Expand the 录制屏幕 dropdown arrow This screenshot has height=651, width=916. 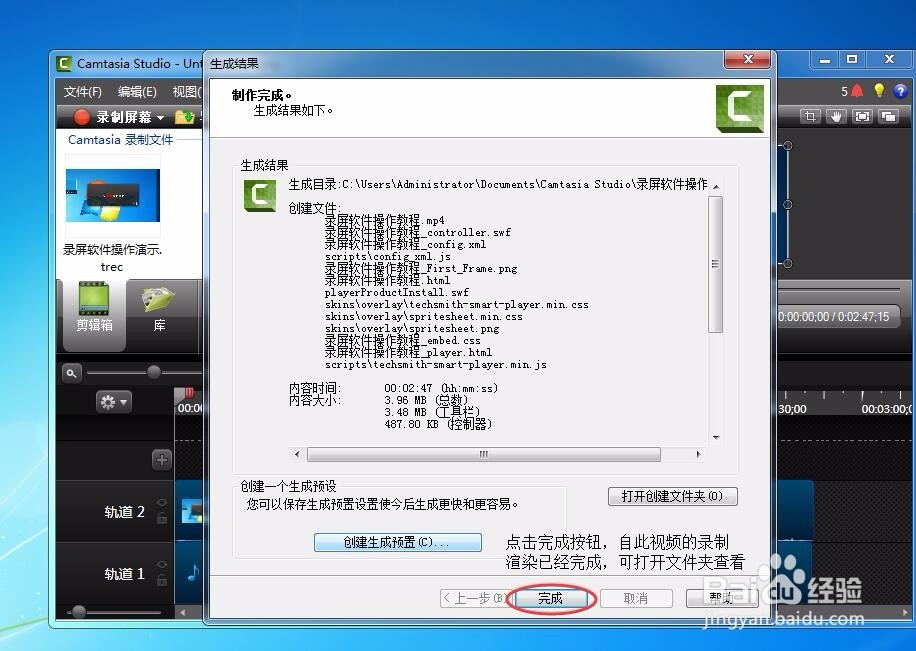161,117
